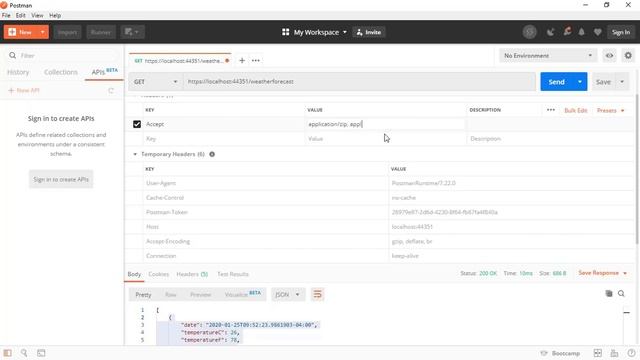Click the heart icon in header
Screen dimensions: 640x360
(598, 32)
